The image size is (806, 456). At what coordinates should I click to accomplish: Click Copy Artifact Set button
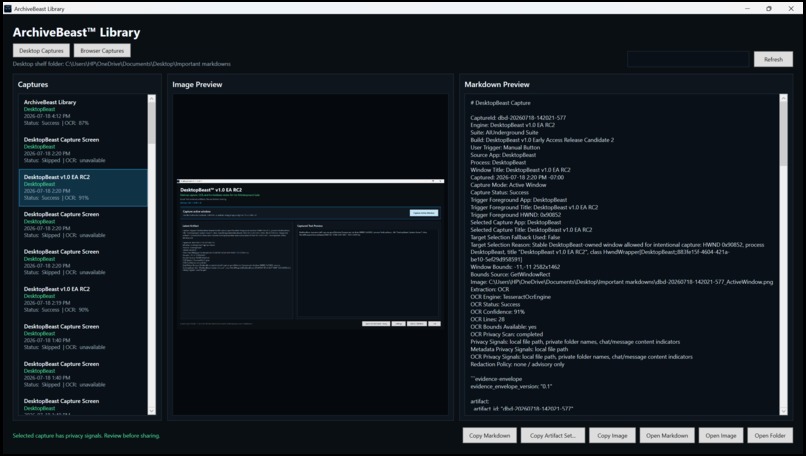553,435
